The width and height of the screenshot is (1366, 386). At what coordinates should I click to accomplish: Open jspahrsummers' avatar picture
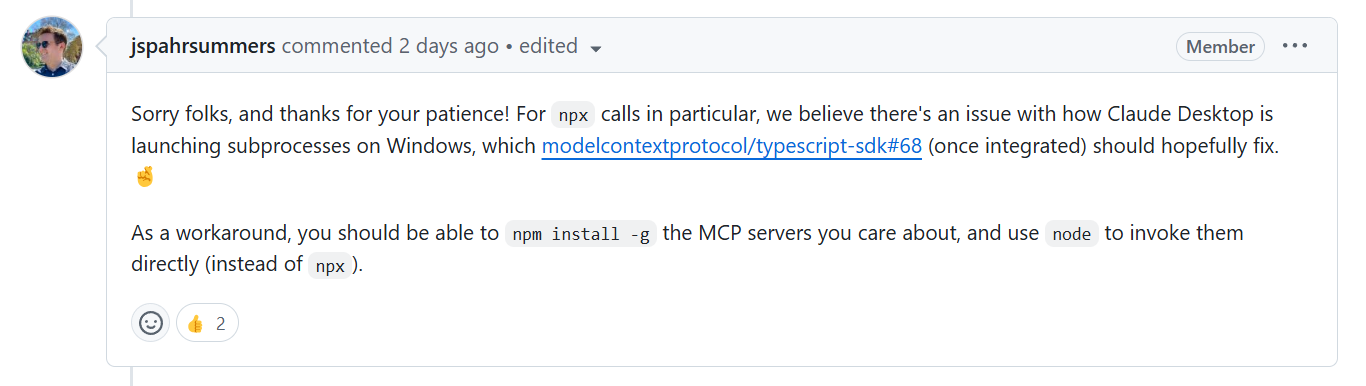pos(52,47)
